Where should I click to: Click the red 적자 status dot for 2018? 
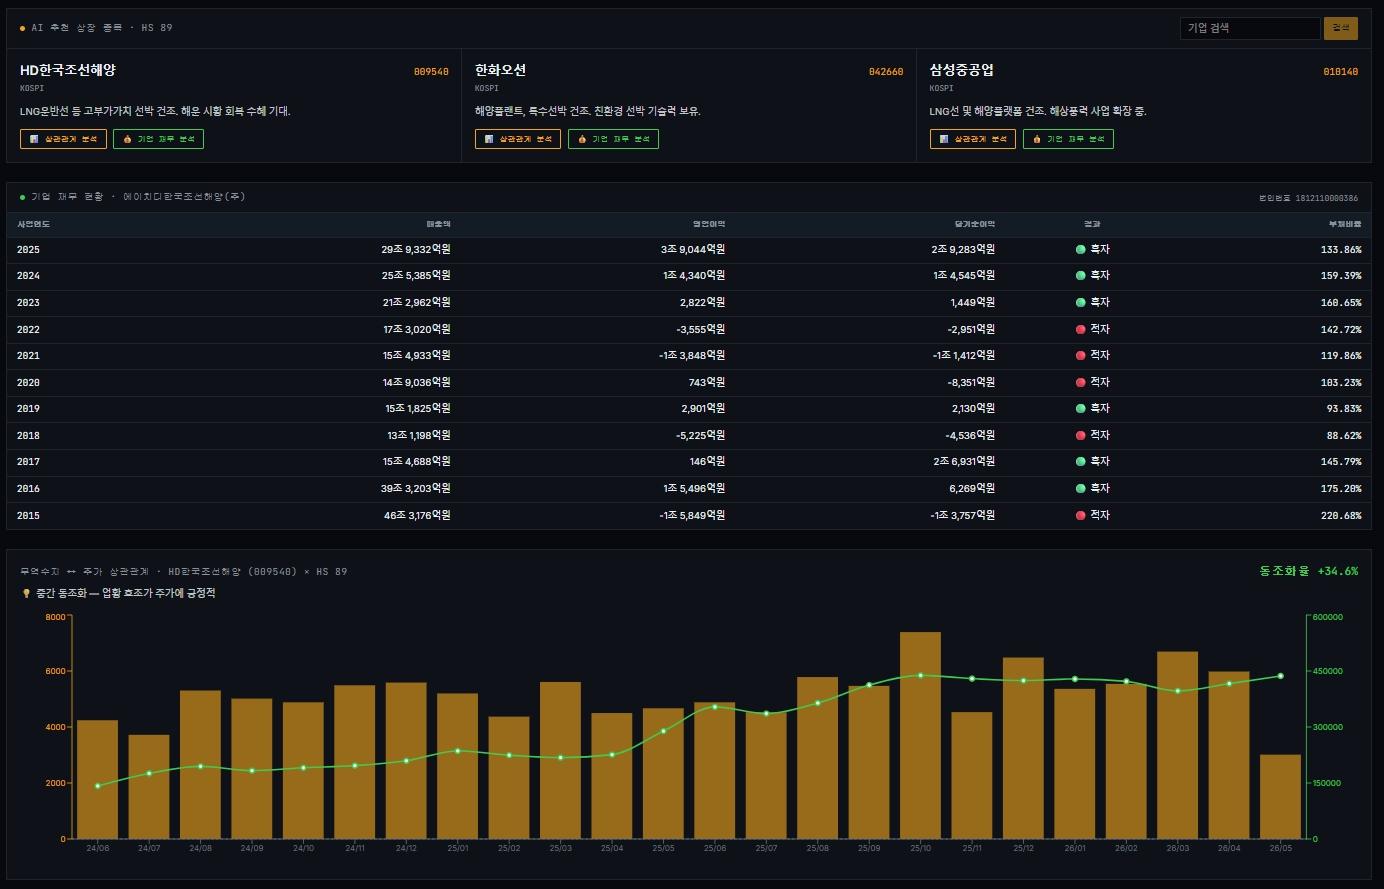(1080, 435)
